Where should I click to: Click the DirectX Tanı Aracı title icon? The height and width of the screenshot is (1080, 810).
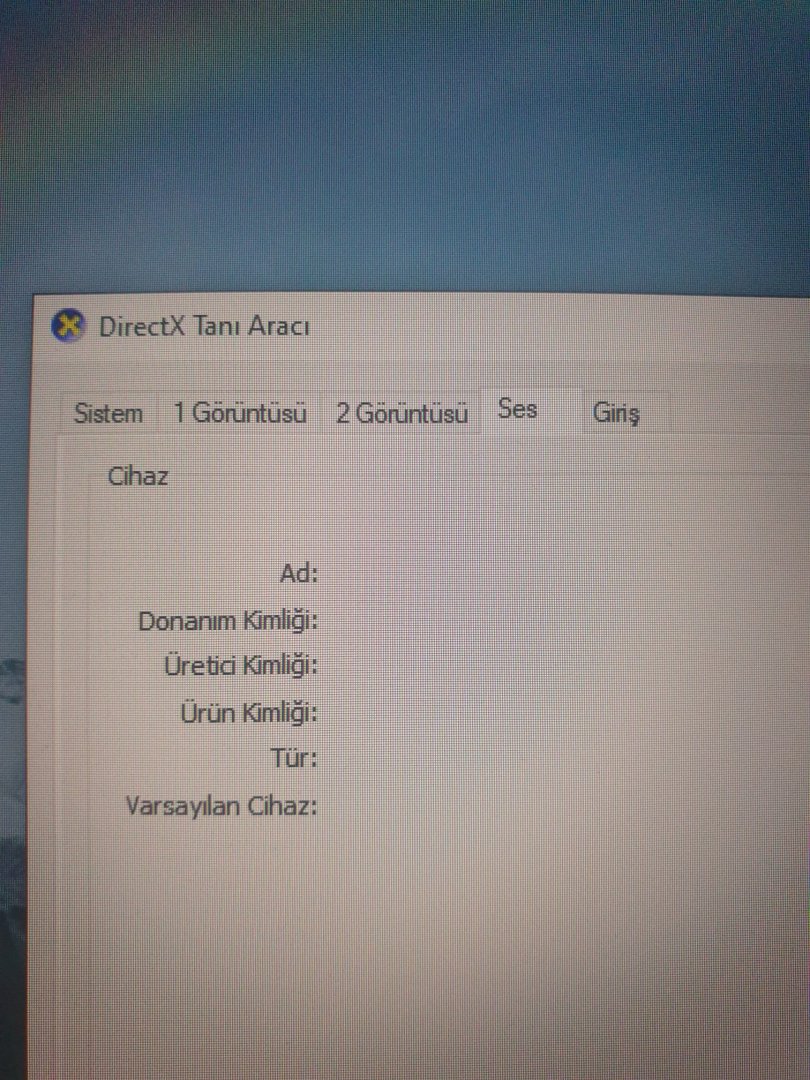(68, 325)
